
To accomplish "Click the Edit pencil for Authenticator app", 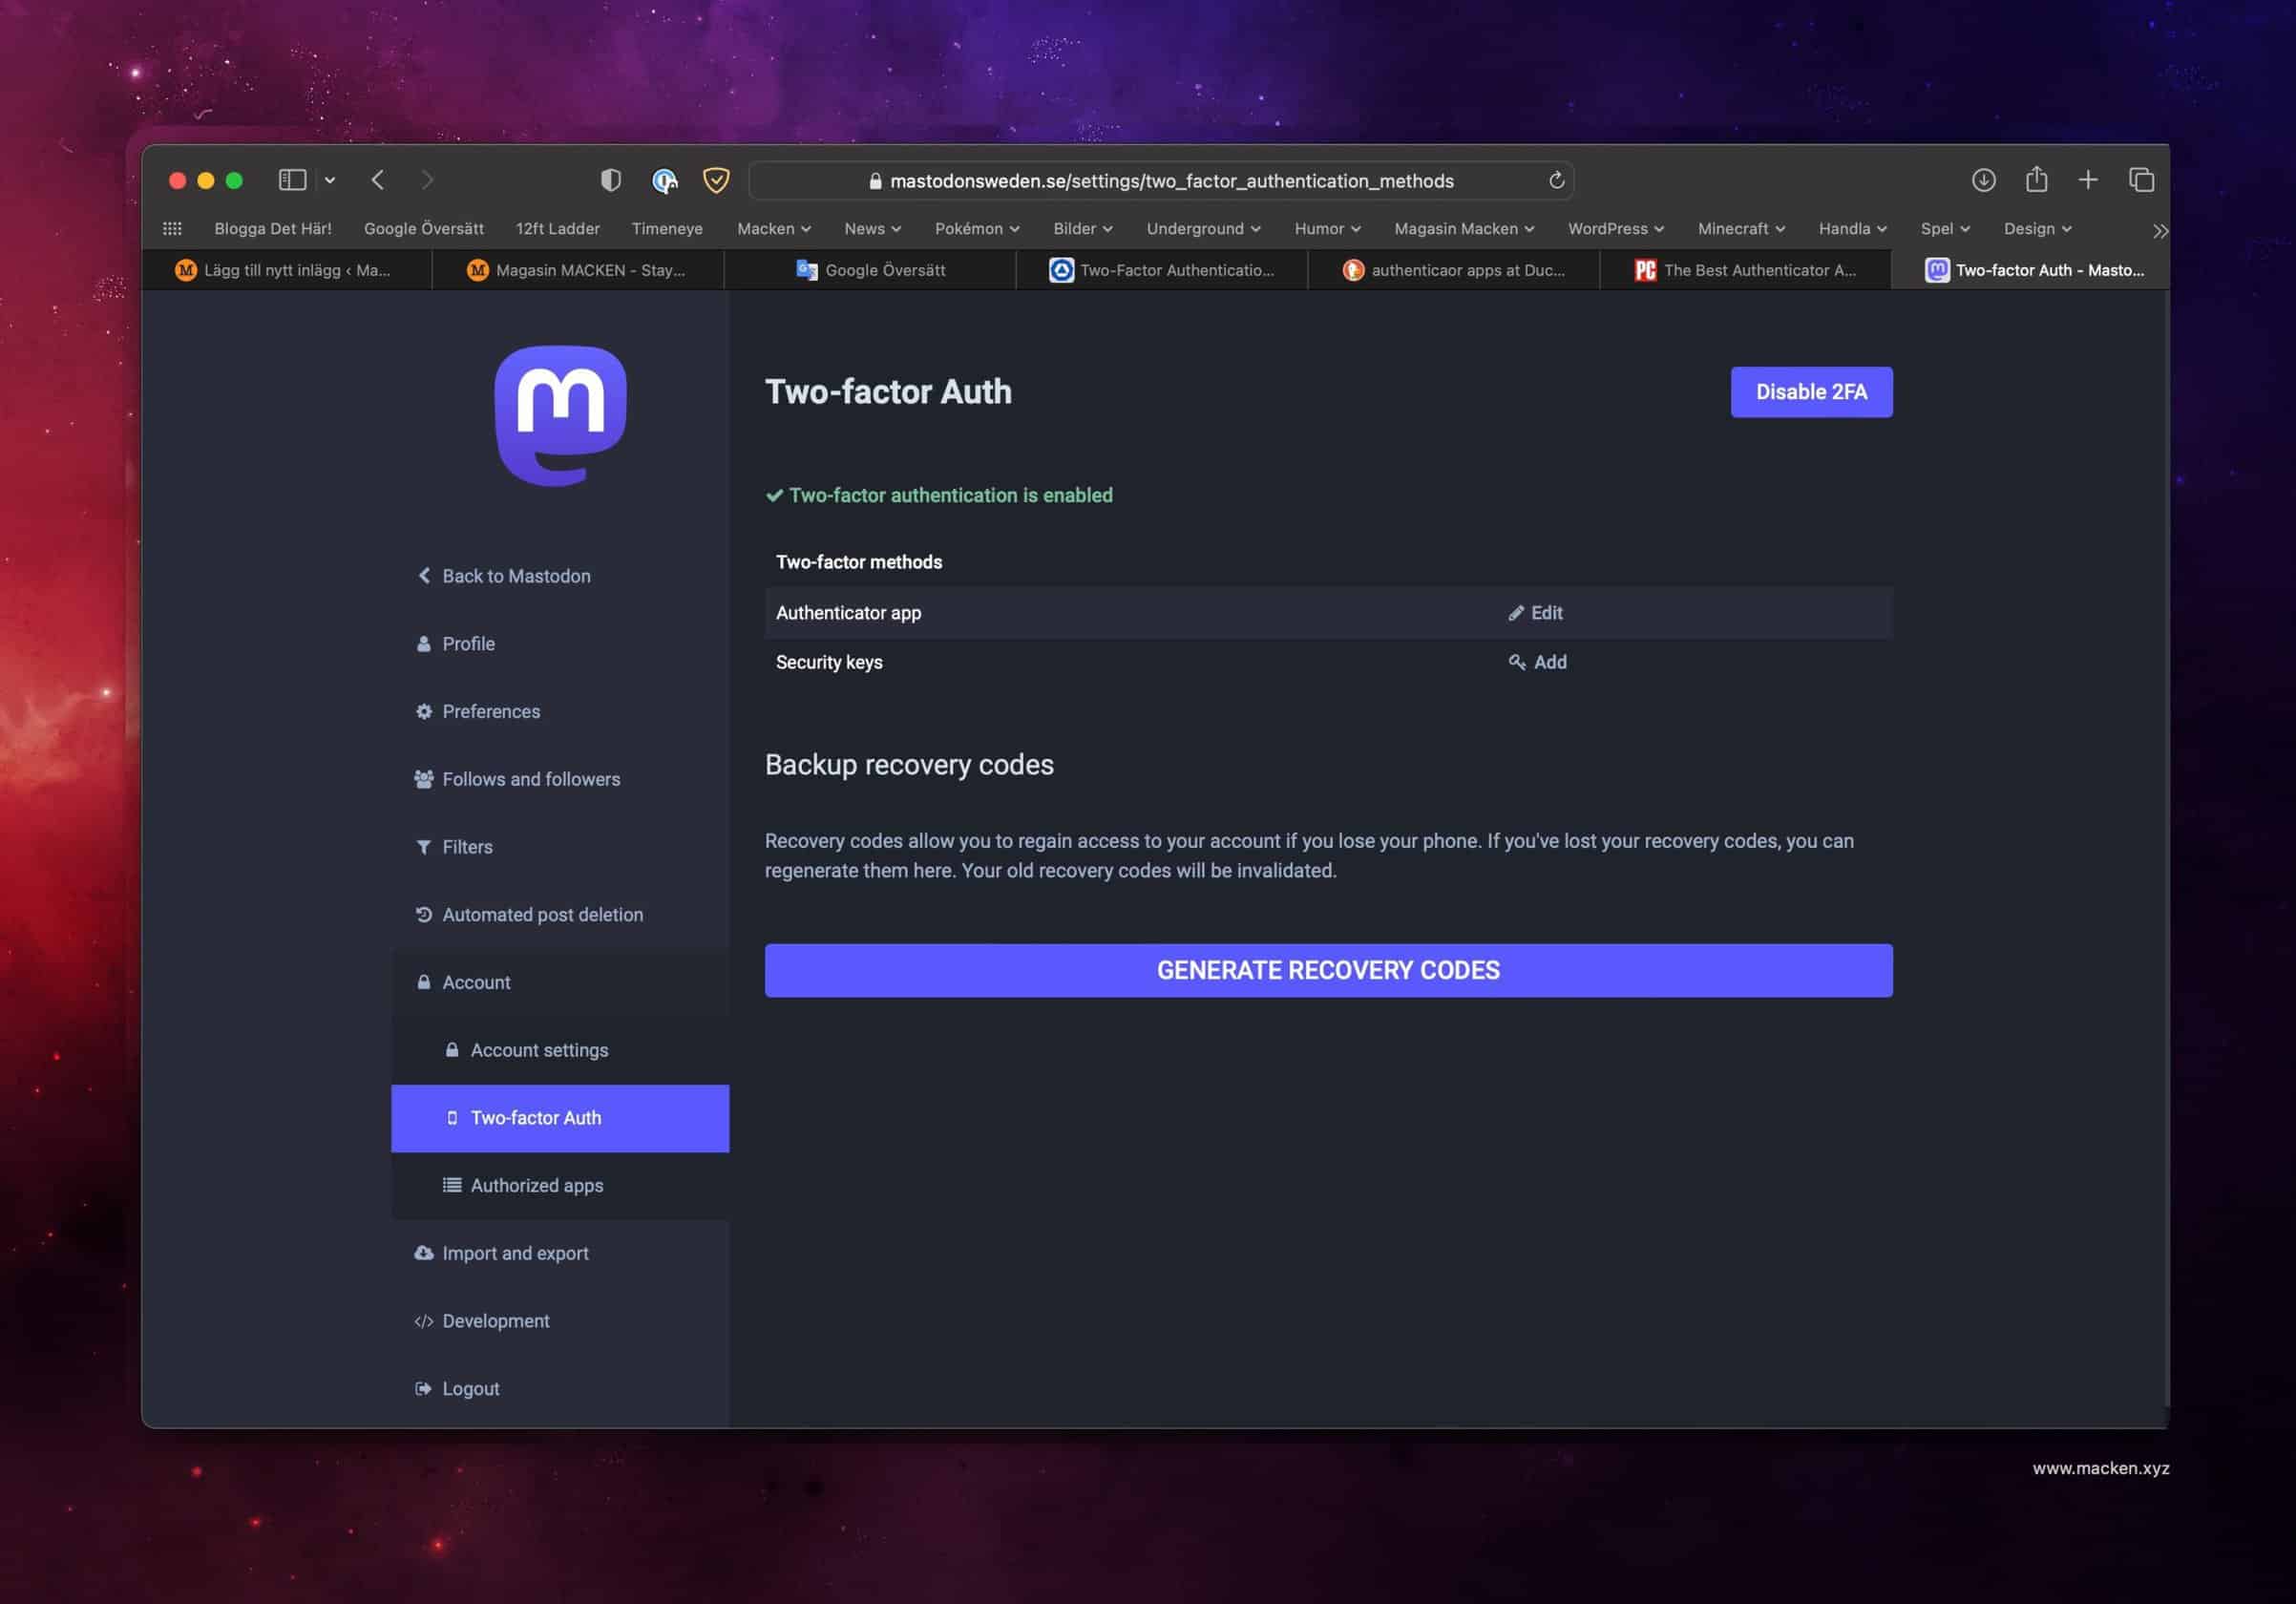I will (x=1535, y=613).
